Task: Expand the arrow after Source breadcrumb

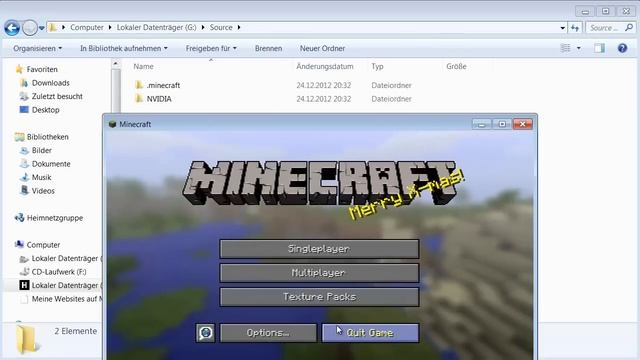Action: pos(239,27)
